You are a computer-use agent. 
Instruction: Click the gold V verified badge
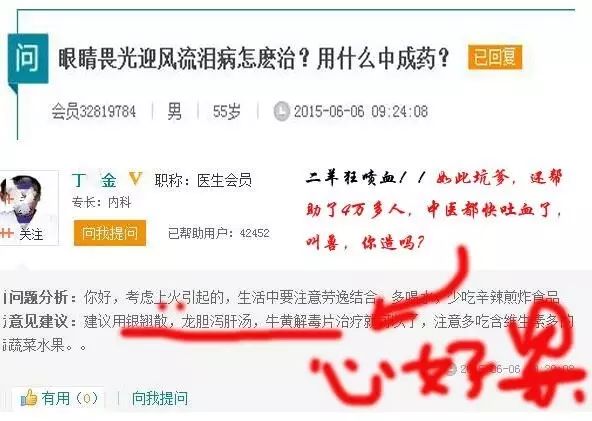coord(135,179)
